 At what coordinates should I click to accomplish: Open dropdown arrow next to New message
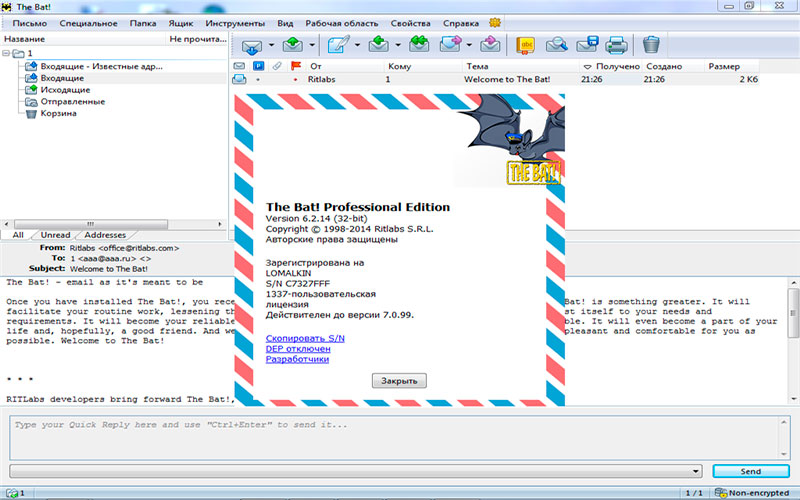(357, 45)
